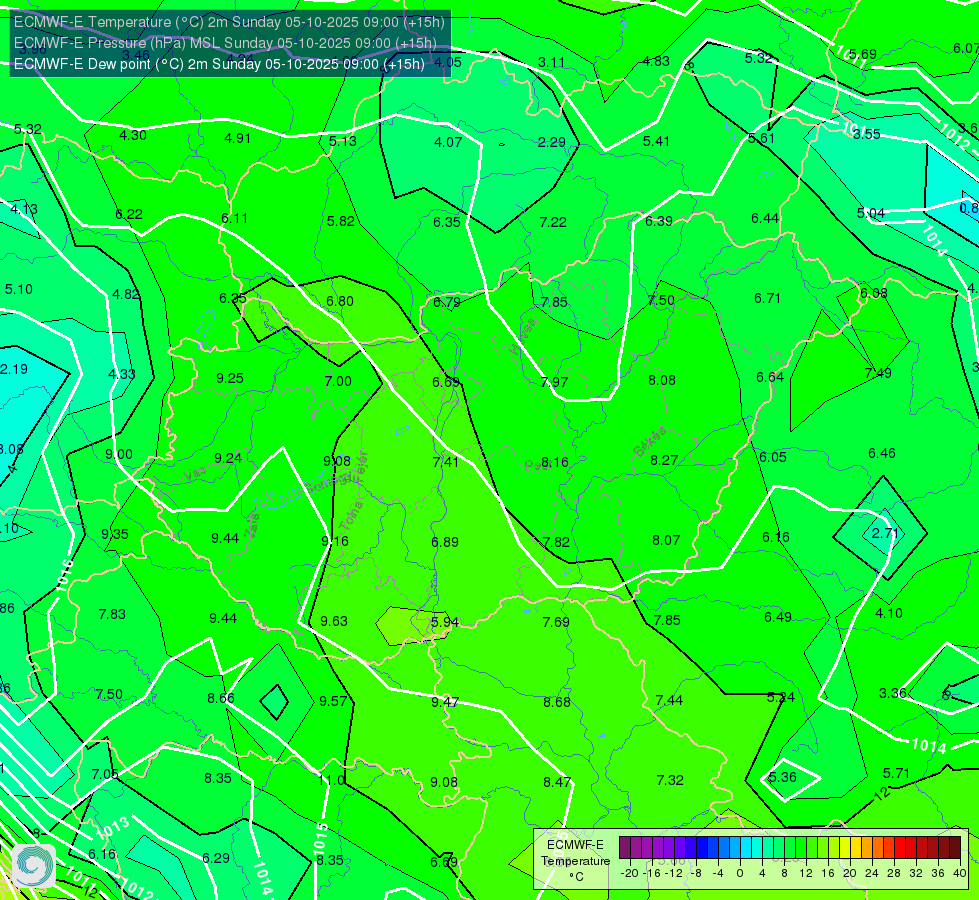The width and height of the screenshot is (979, 900).
Task: Click the temperature value 6.89
Action: (x=445, y=542)
